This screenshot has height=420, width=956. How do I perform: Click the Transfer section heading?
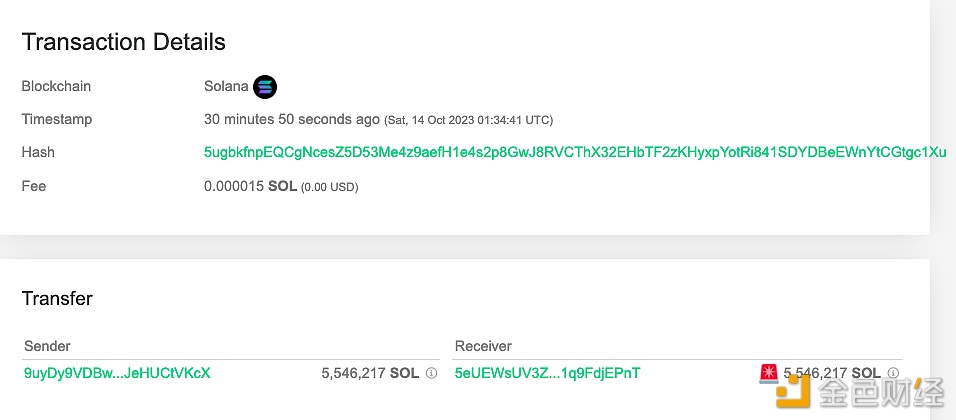[x=57, y=299]
